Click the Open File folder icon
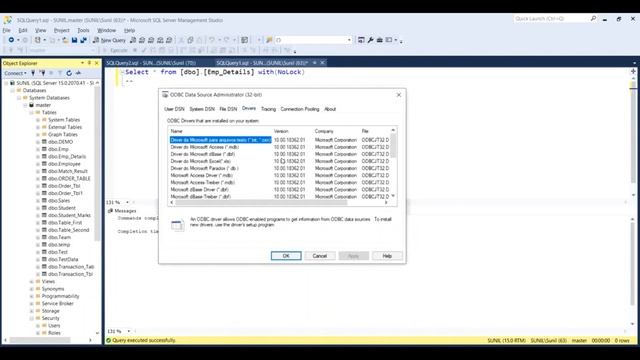The height and width of the screenshot is (360, 640). 65,40
